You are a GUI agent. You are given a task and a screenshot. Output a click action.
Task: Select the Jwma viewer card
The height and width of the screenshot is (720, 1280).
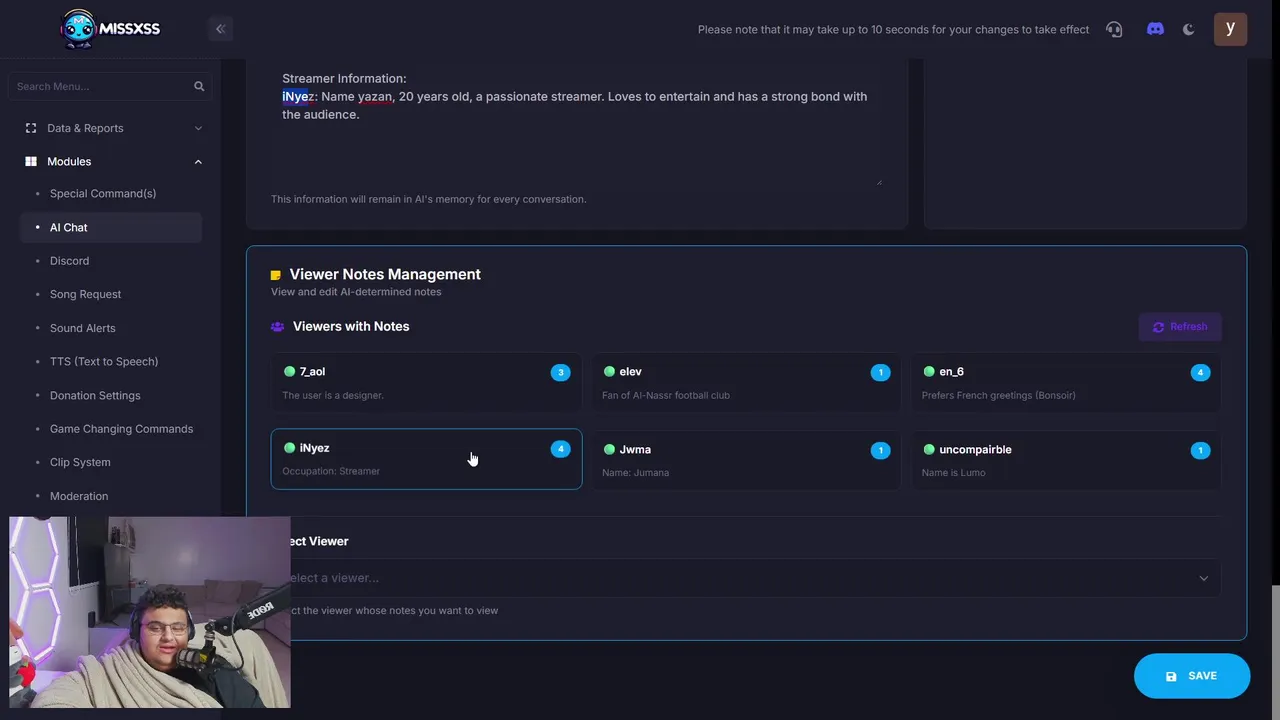pyautogui.click(x=746, y=460)
